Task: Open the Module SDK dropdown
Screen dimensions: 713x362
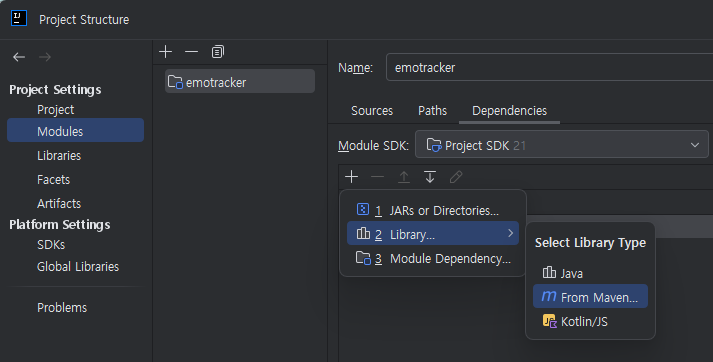Action: pos(562,145)
